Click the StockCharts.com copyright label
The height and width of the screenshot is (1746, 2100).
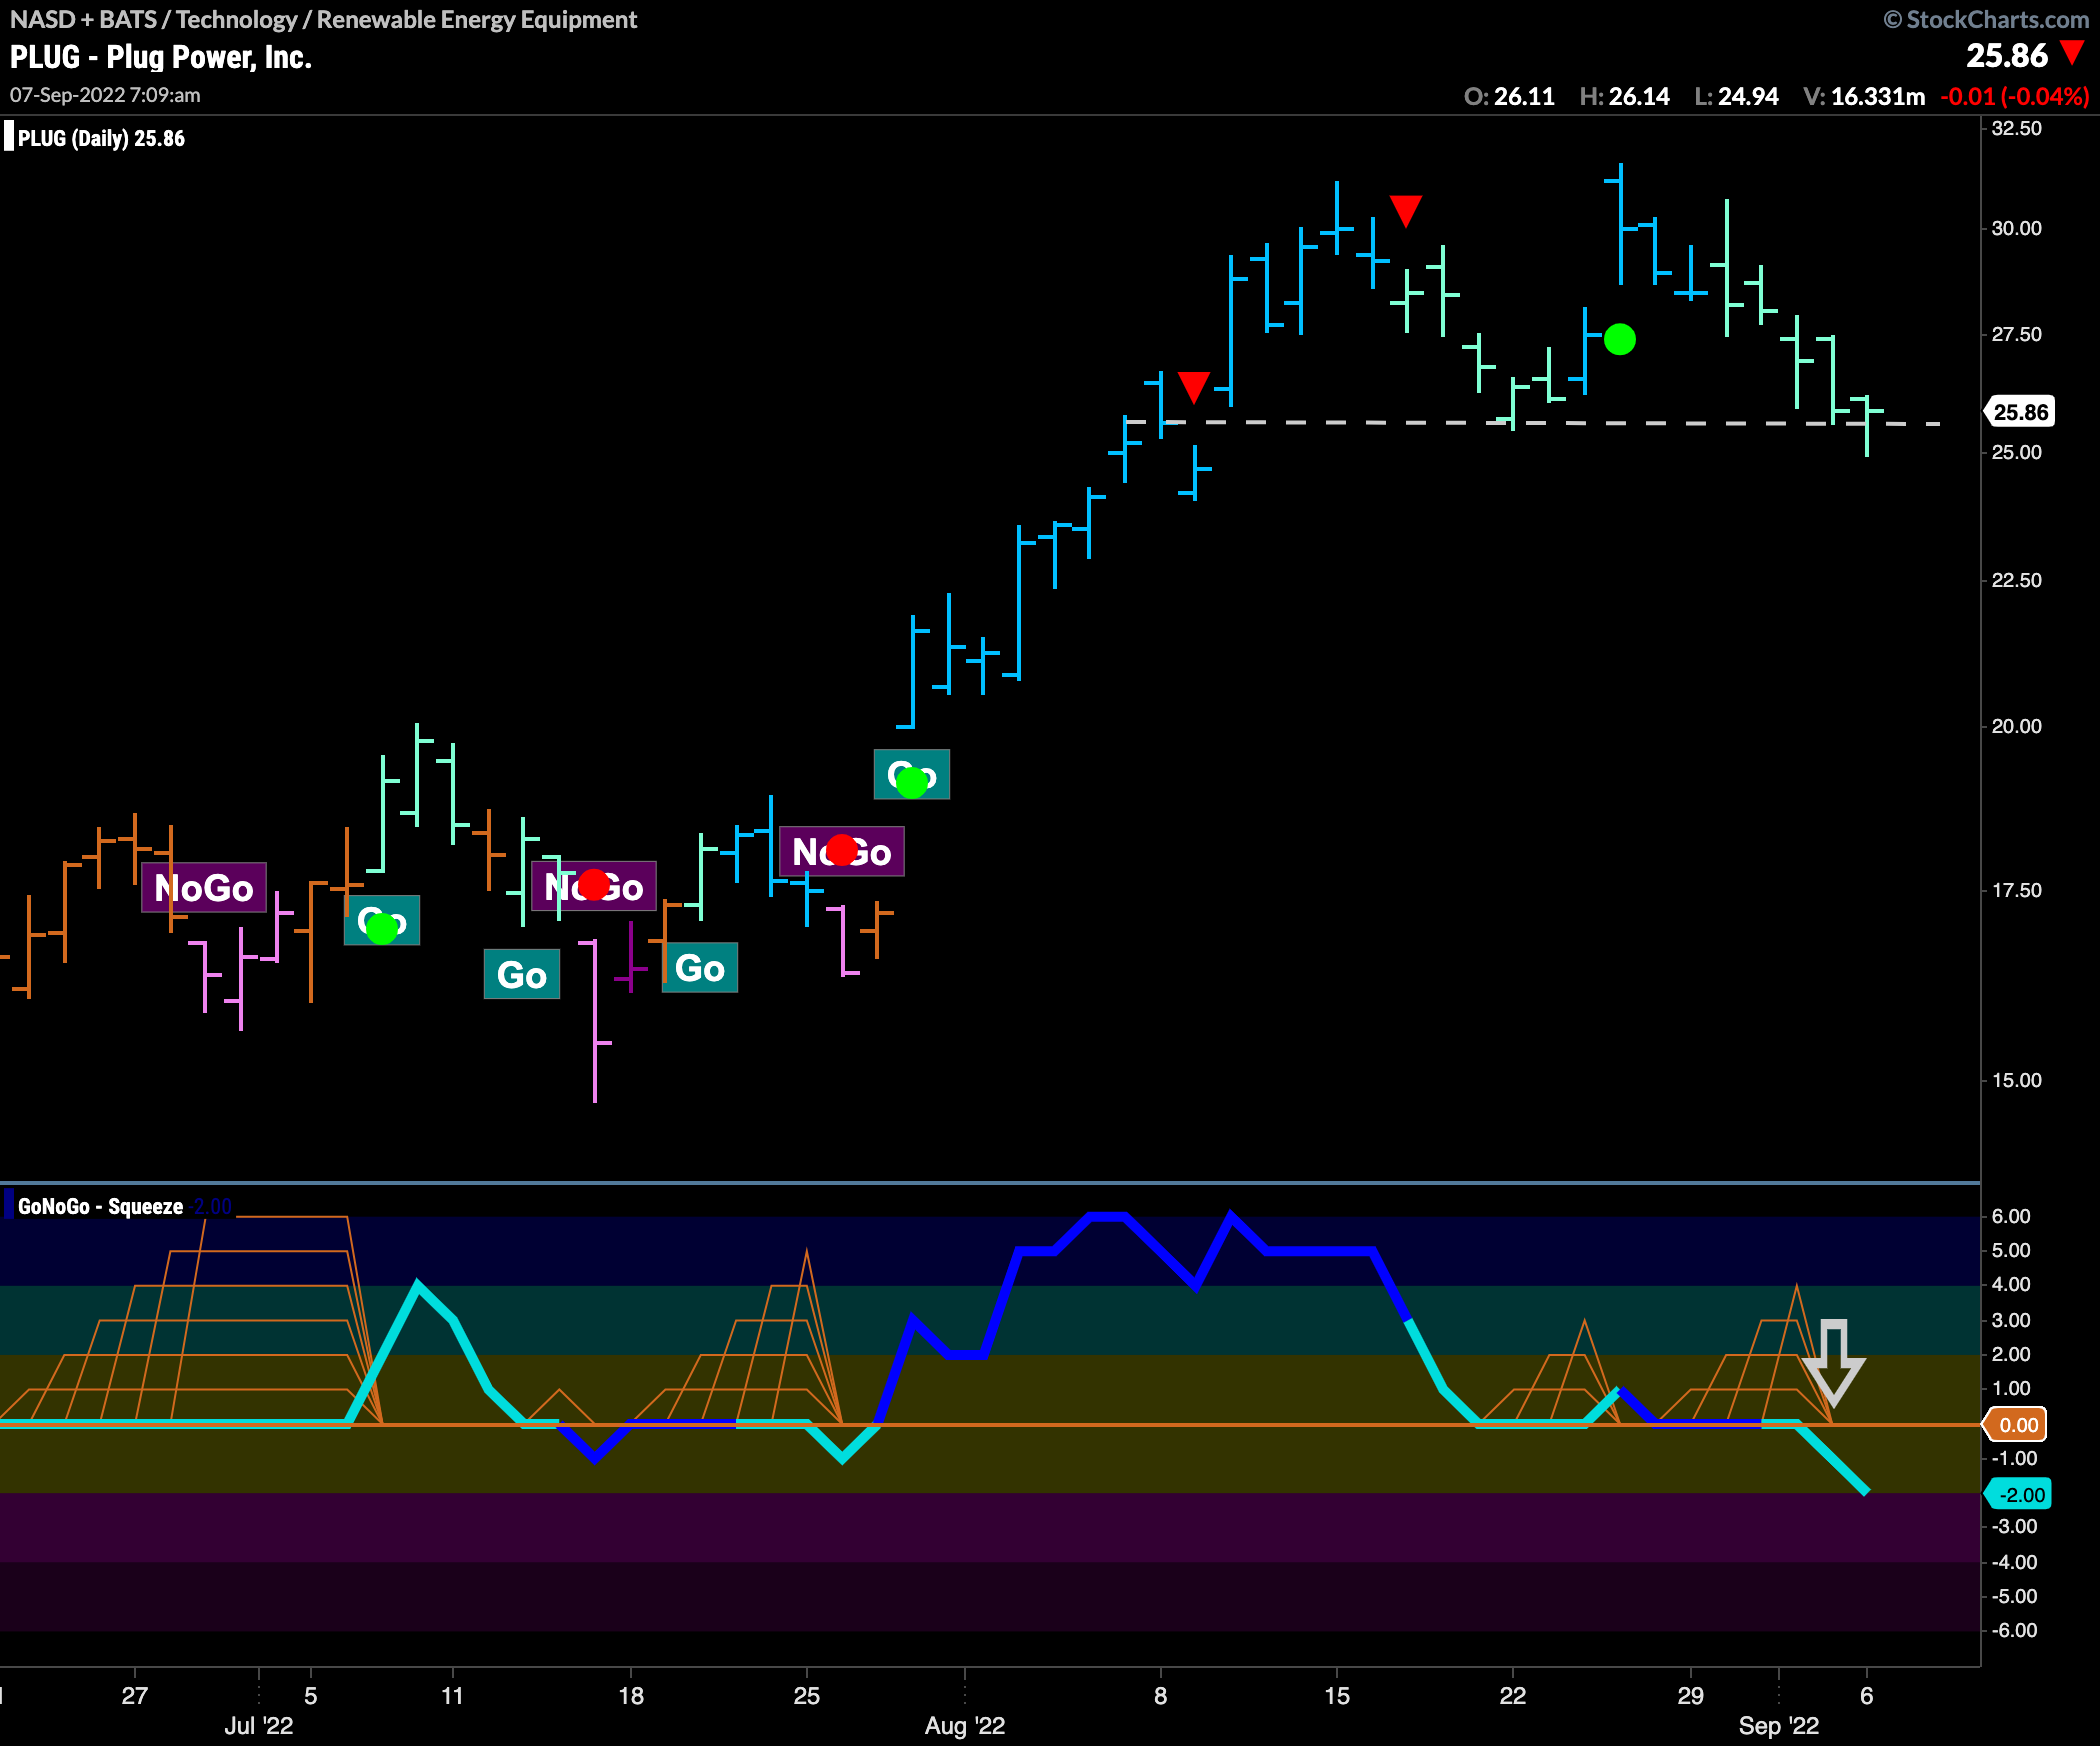[x=1986, y=19]
